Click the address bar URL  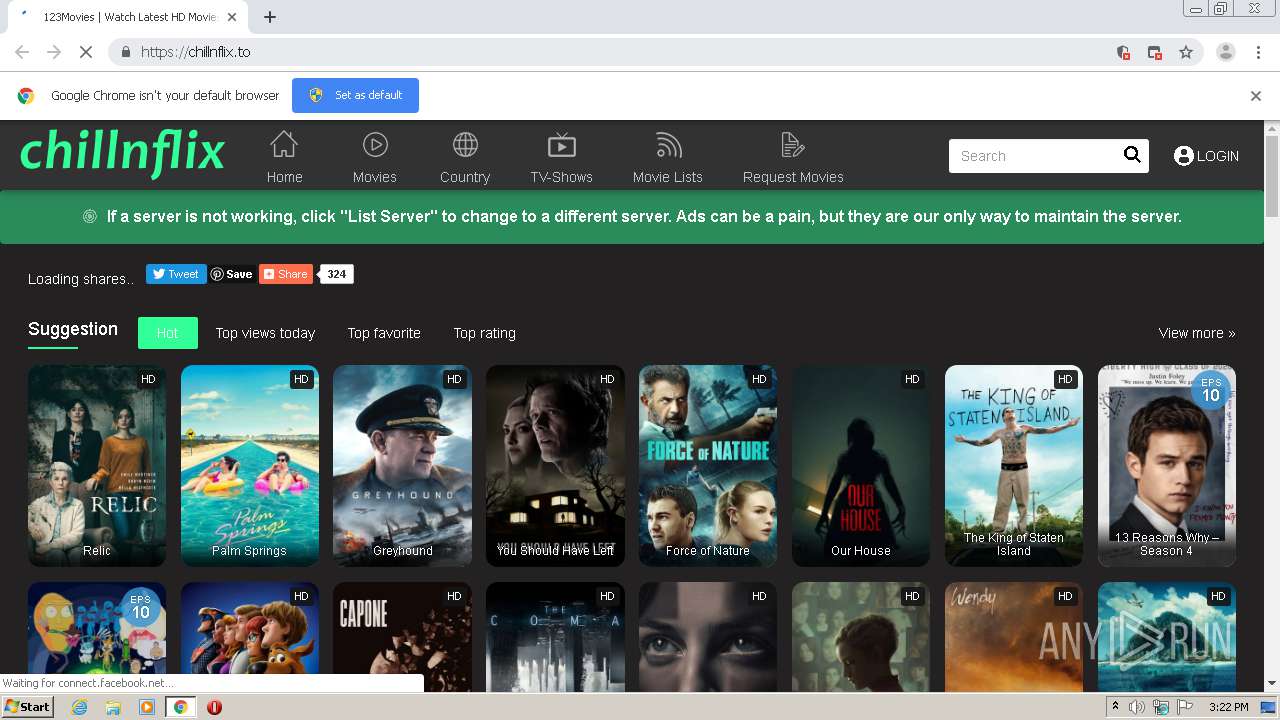(x=196, y=52)
